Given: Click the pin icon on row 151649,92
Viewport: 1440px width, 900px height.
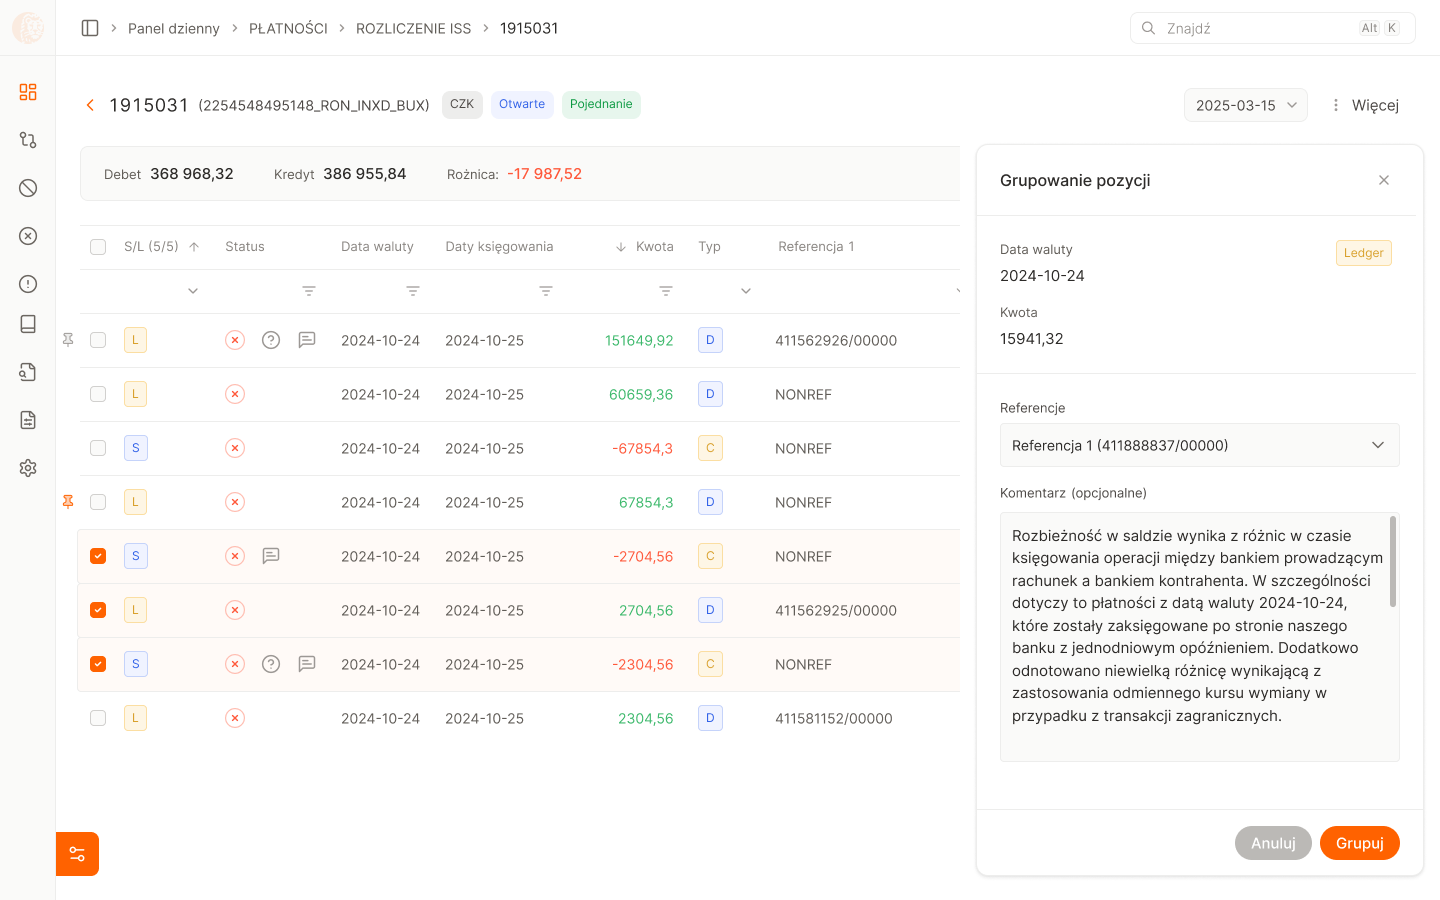Looking at the screenshot, I should [x=68, y=340].
